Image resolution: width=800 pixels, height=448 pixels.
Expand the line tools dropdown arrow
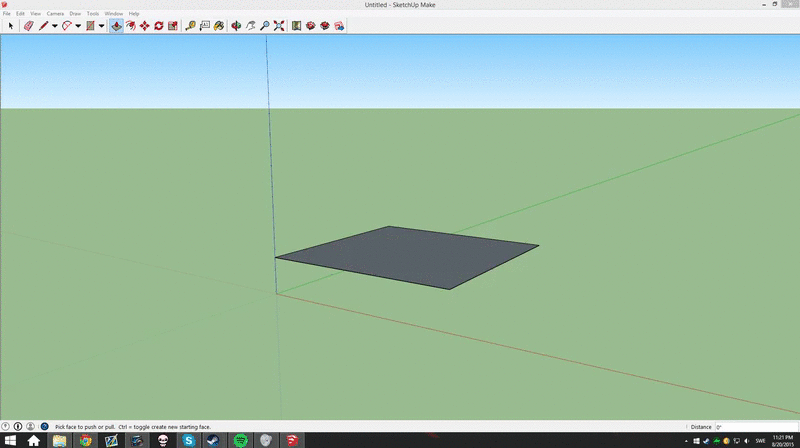55,26
